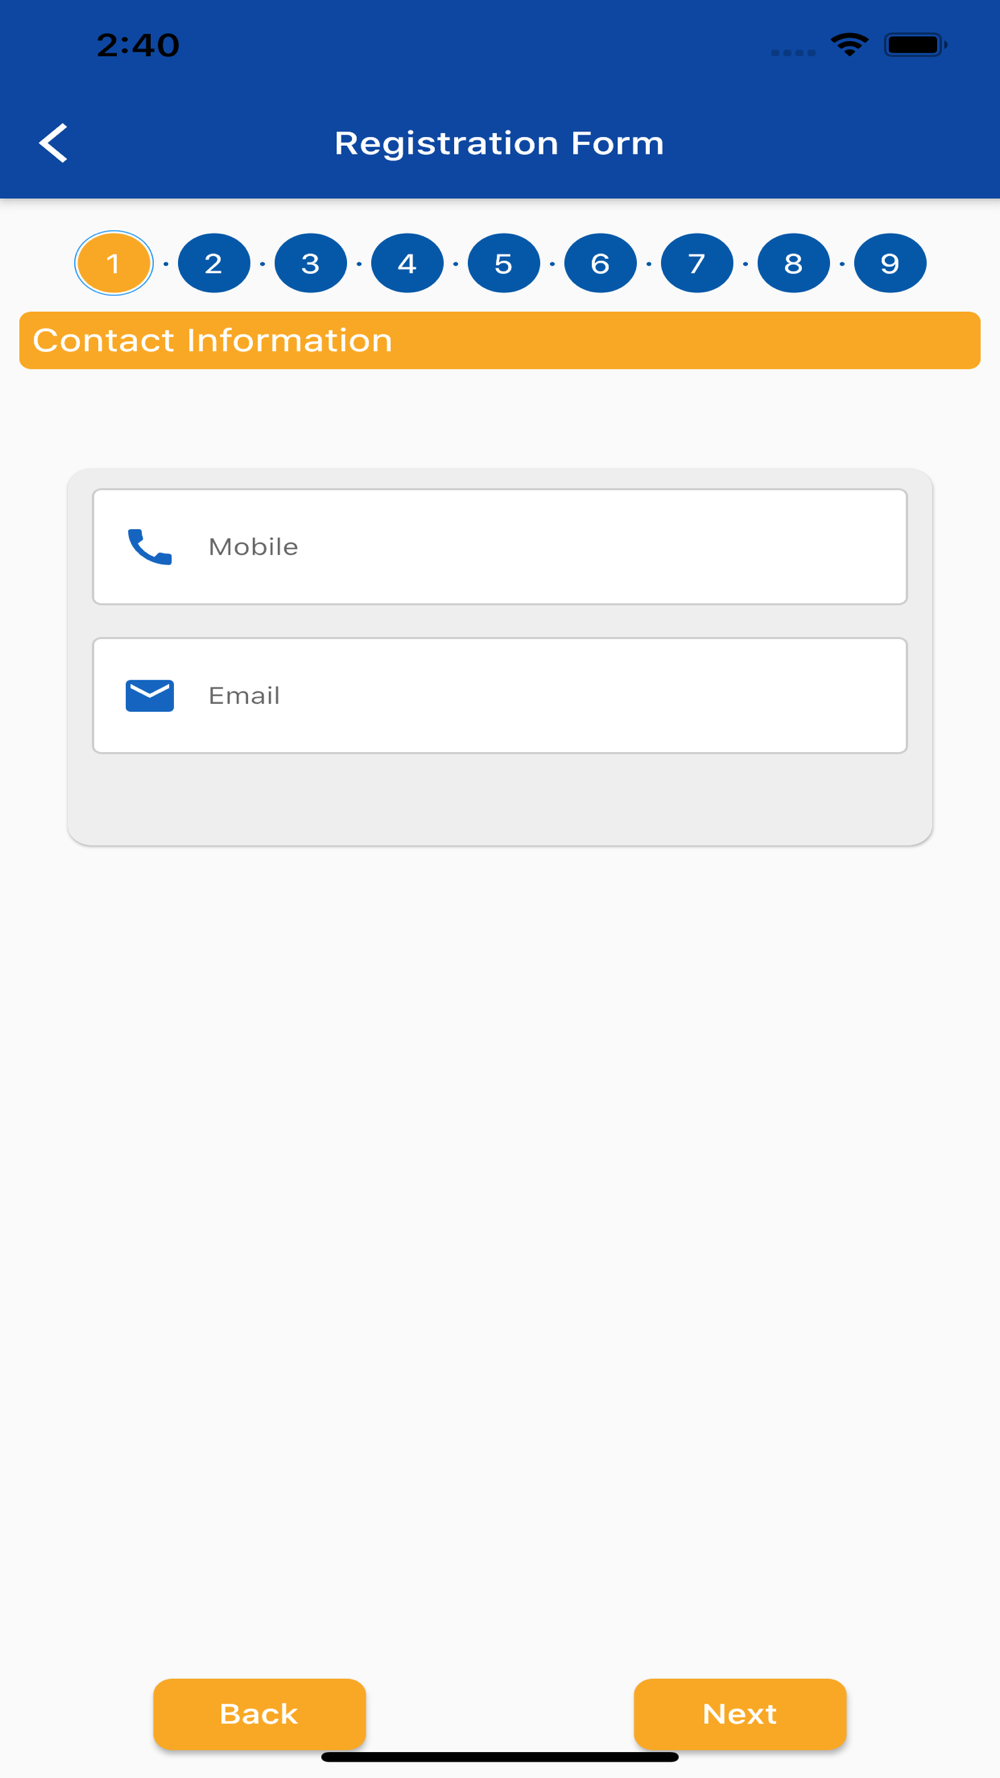Click the envelope icon in the Email field

click(x=150, y=695)
